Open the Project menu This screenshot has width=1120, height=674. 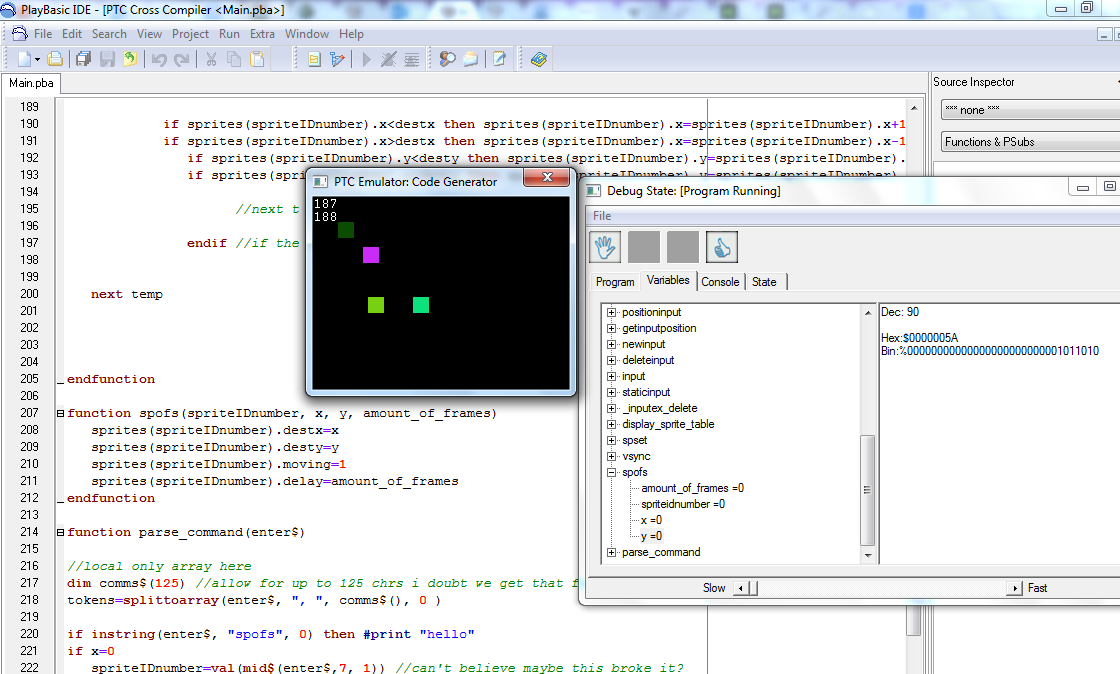190,34
